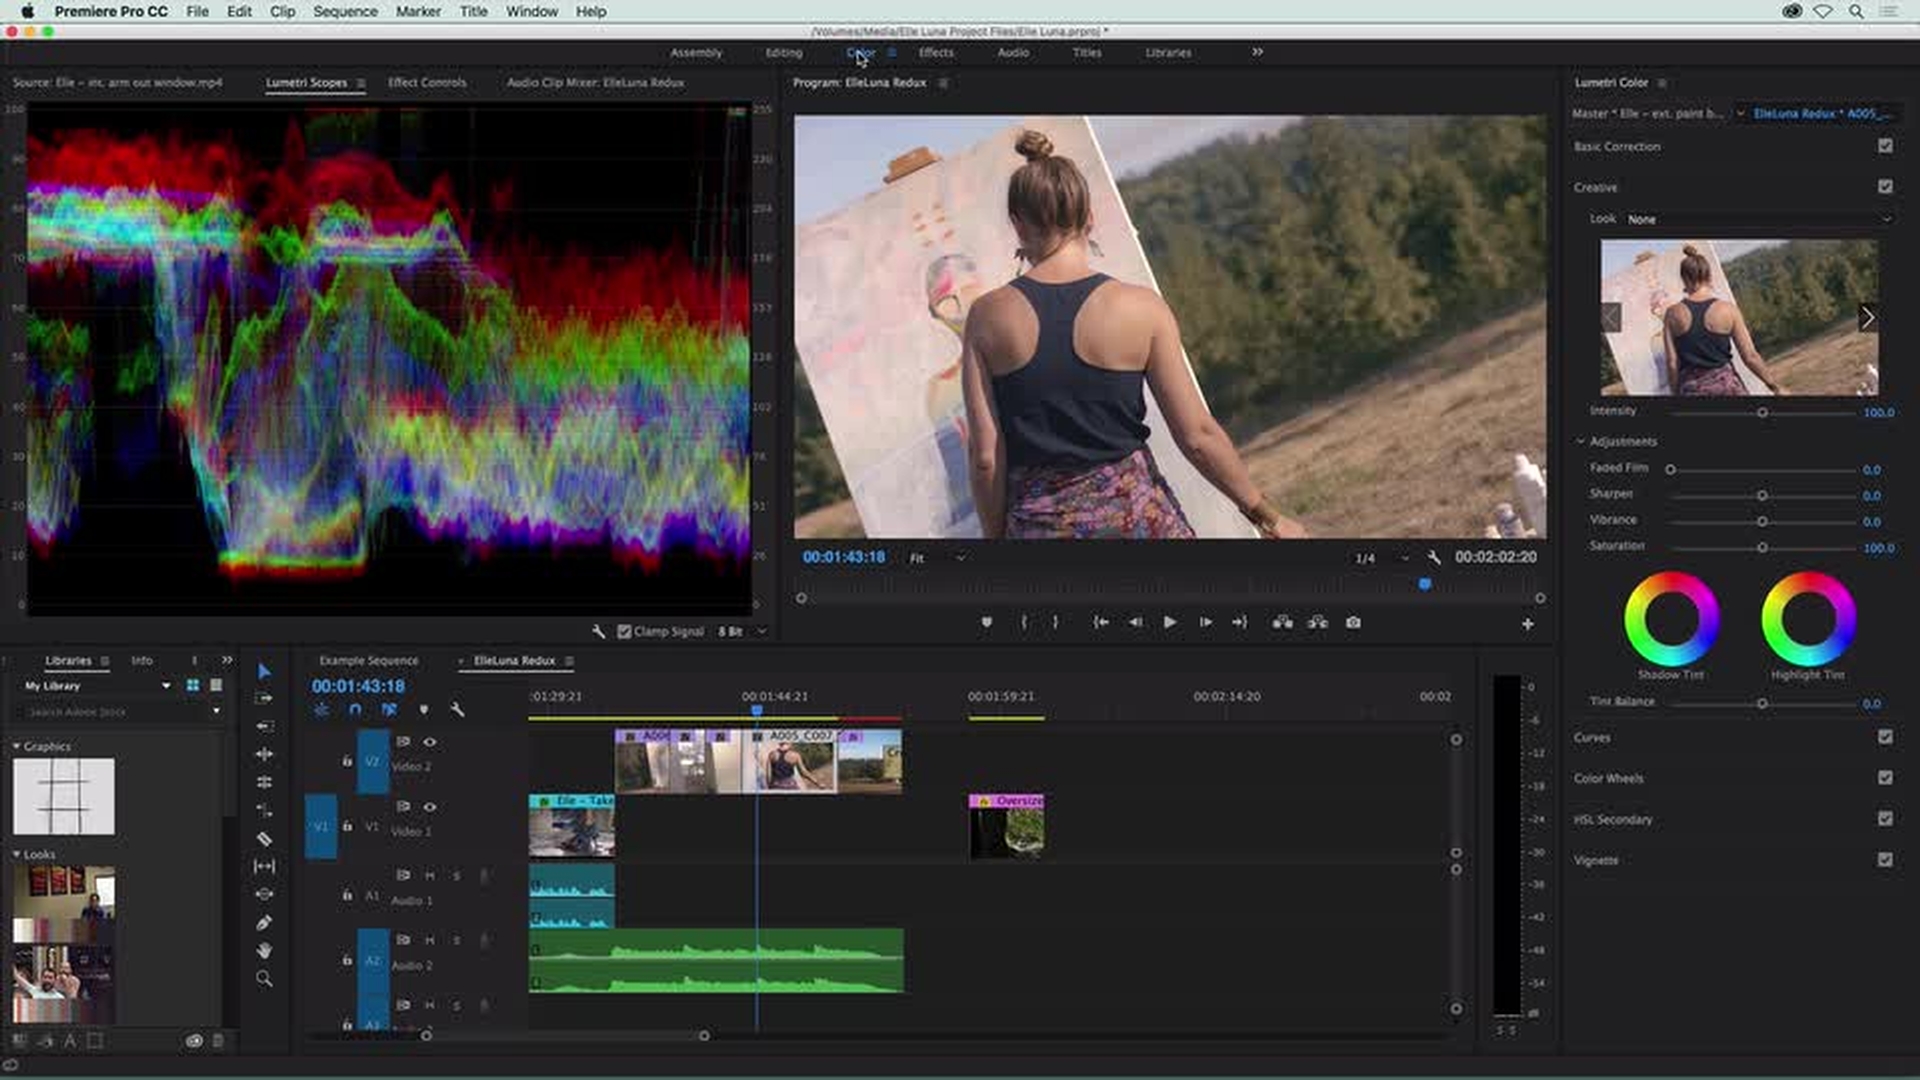This screenshot has width=1920, height=1080.
Task: Hide the Video 2 track with the eye icon
Action: tap(430, 742)
